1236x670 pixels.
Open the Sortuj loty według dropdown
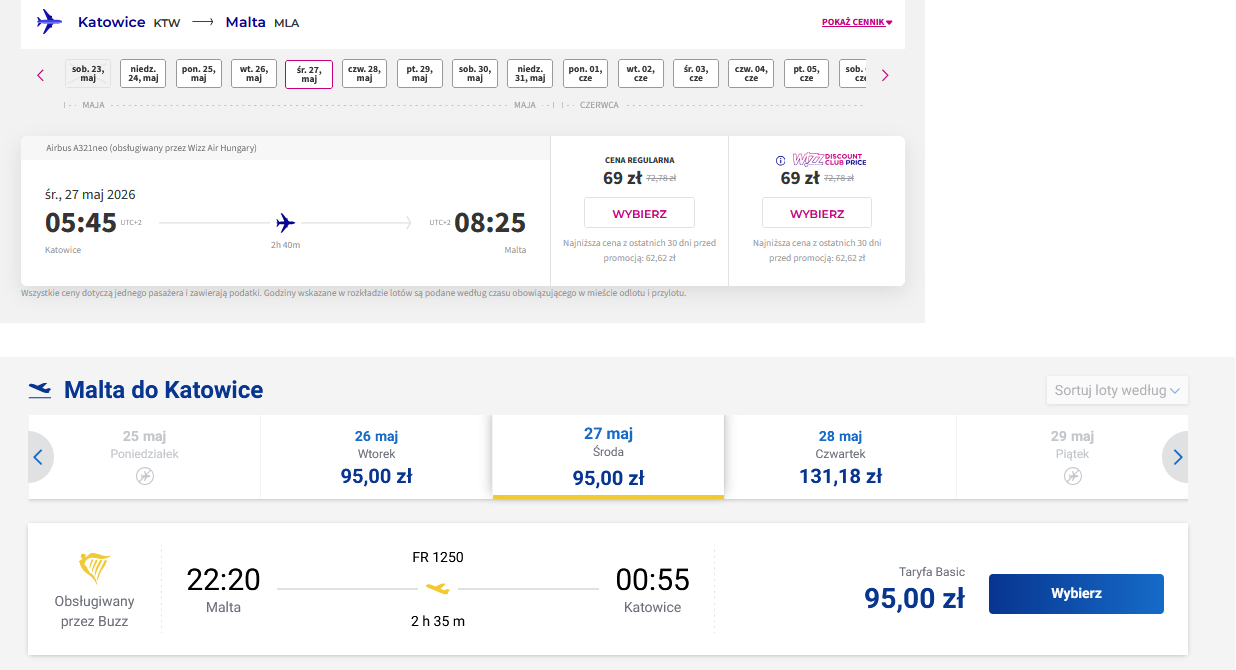point(1117,390)
